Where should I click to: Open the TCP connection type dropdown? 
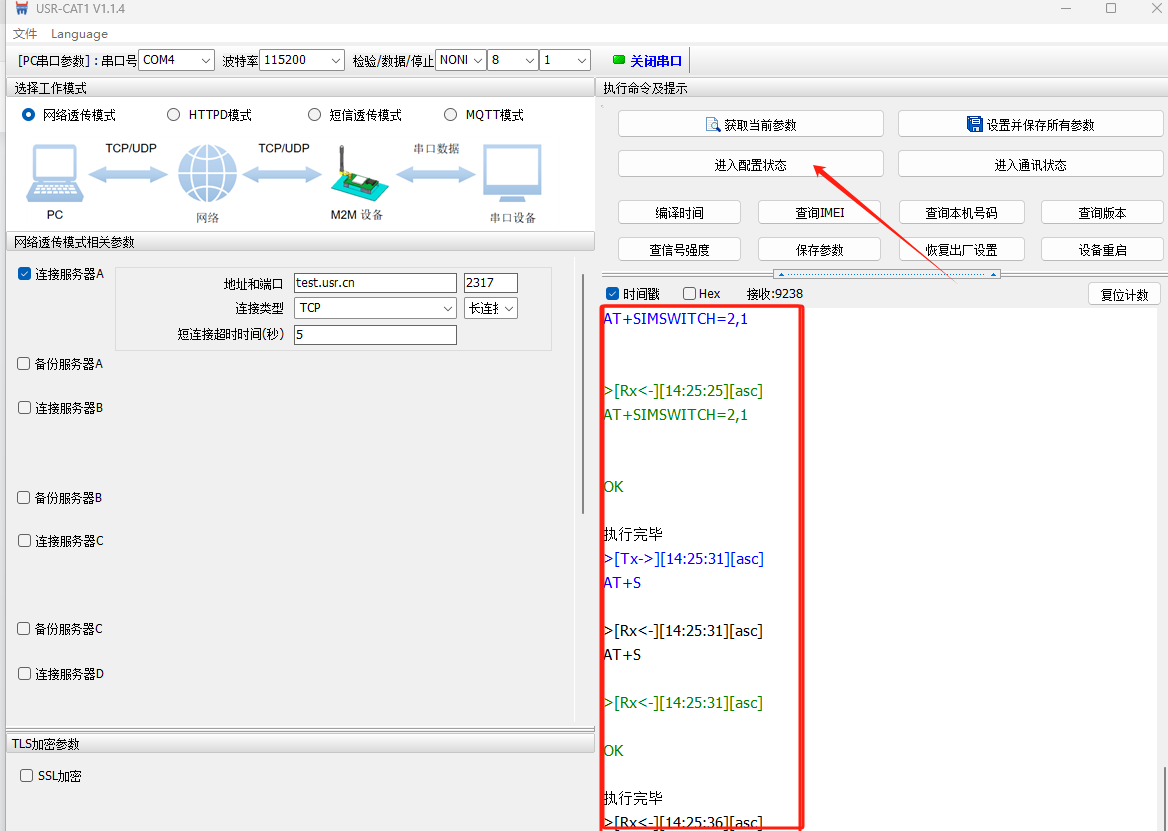(375, 308)
